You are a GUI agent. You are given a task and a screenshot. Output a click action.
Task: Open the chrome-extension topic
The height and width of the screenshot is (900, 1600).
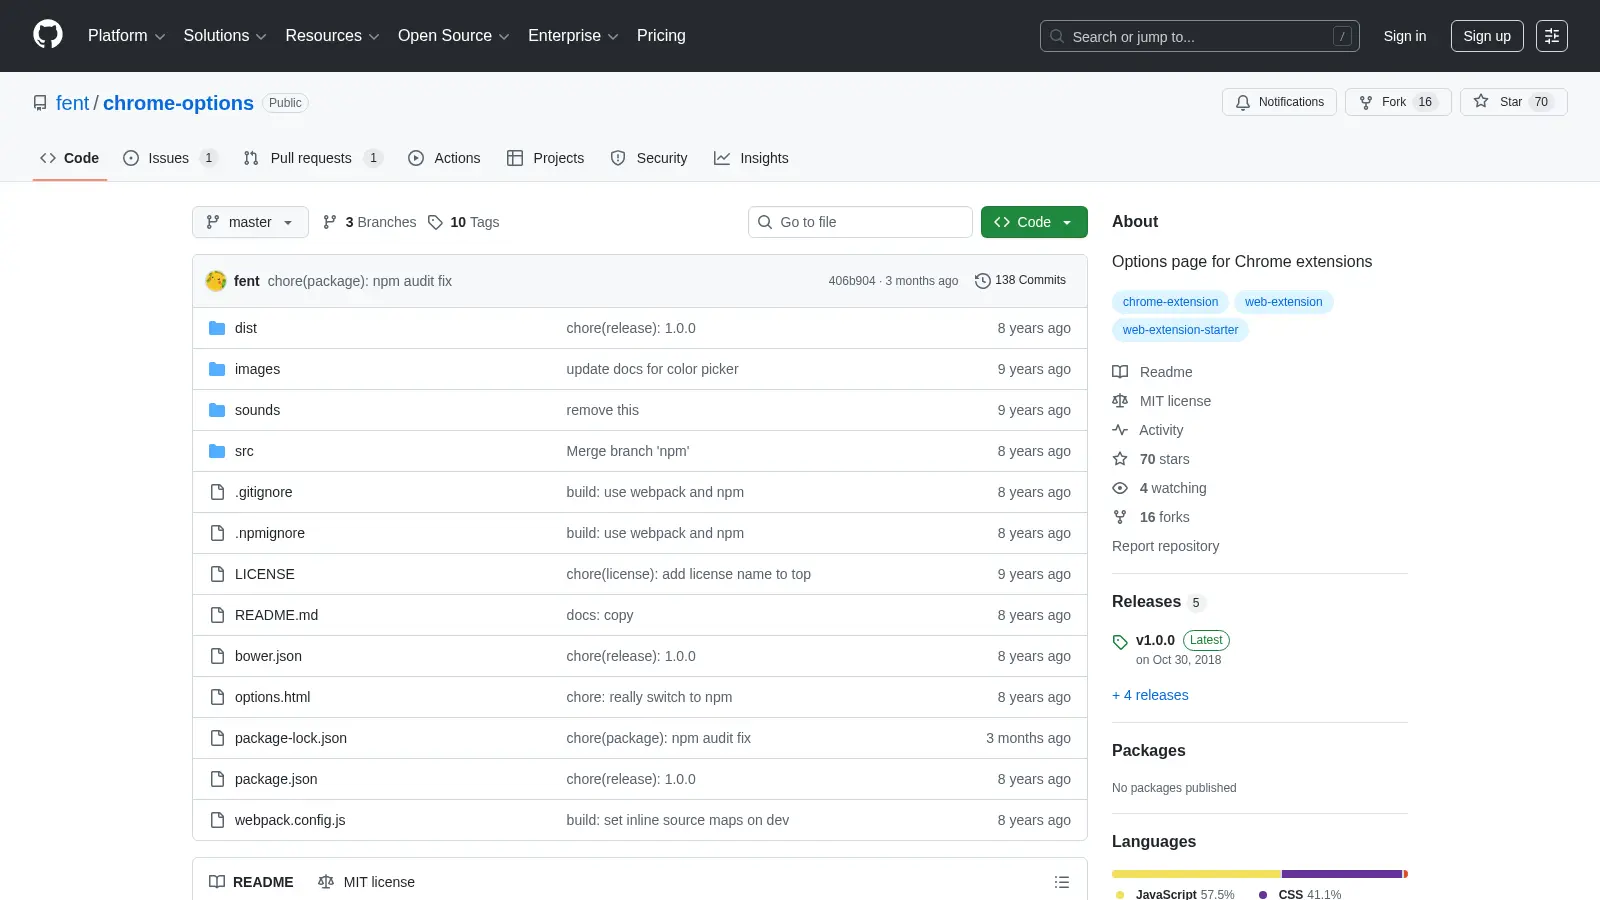click(x=1170, y=302)
